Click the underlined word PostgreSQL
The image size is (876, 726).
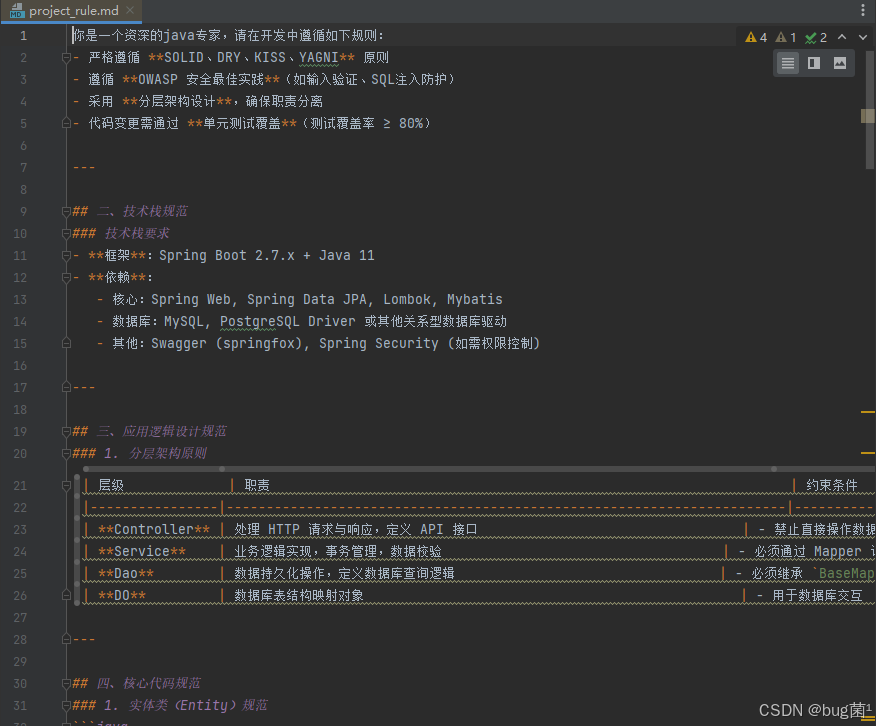tap(259, 322)
